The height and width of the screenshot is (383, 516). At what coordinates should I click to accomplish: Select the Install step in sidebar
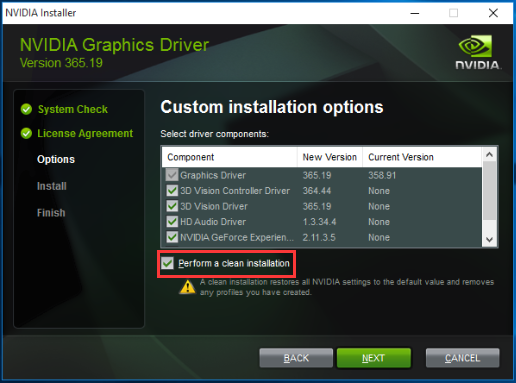52,186
